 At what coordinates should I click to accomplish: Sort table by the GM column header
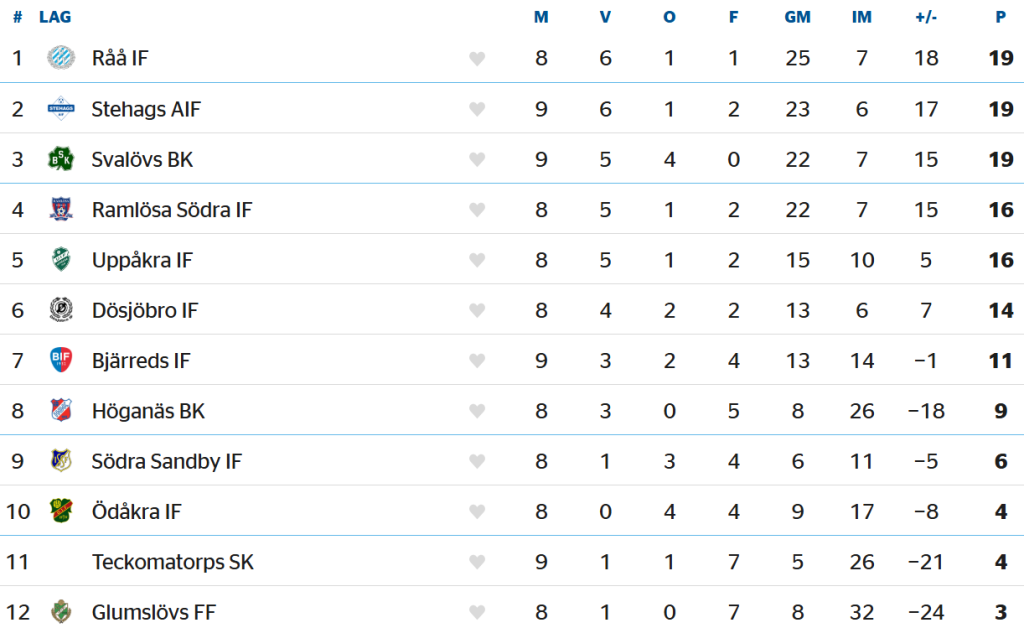797,17
